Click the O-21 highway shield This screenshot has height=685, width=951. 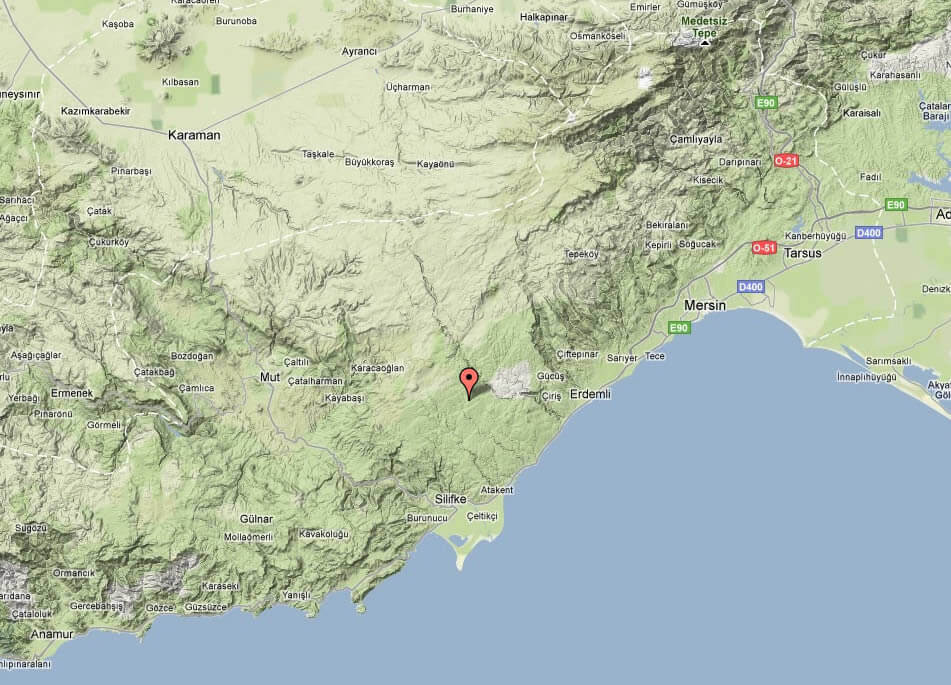coord(786,160)
